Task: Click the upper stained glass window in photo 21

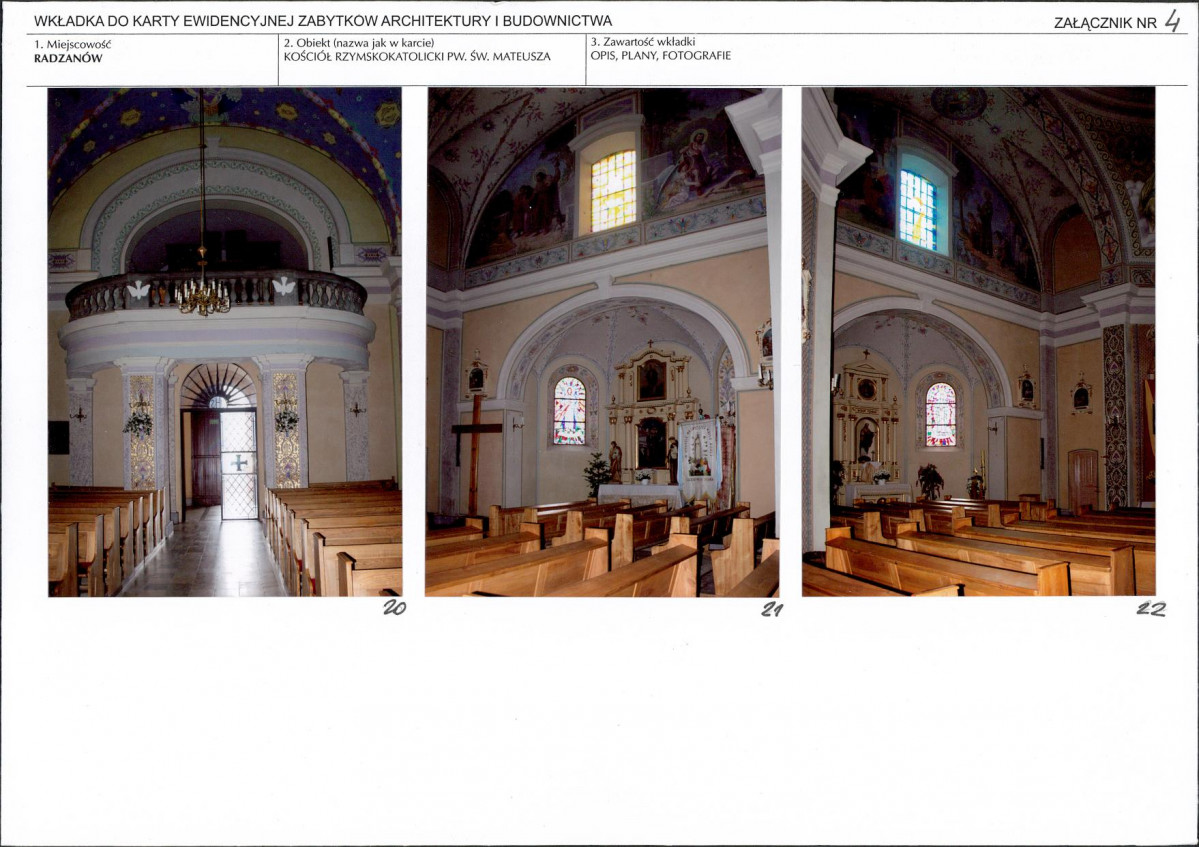Action: point(613,190)
